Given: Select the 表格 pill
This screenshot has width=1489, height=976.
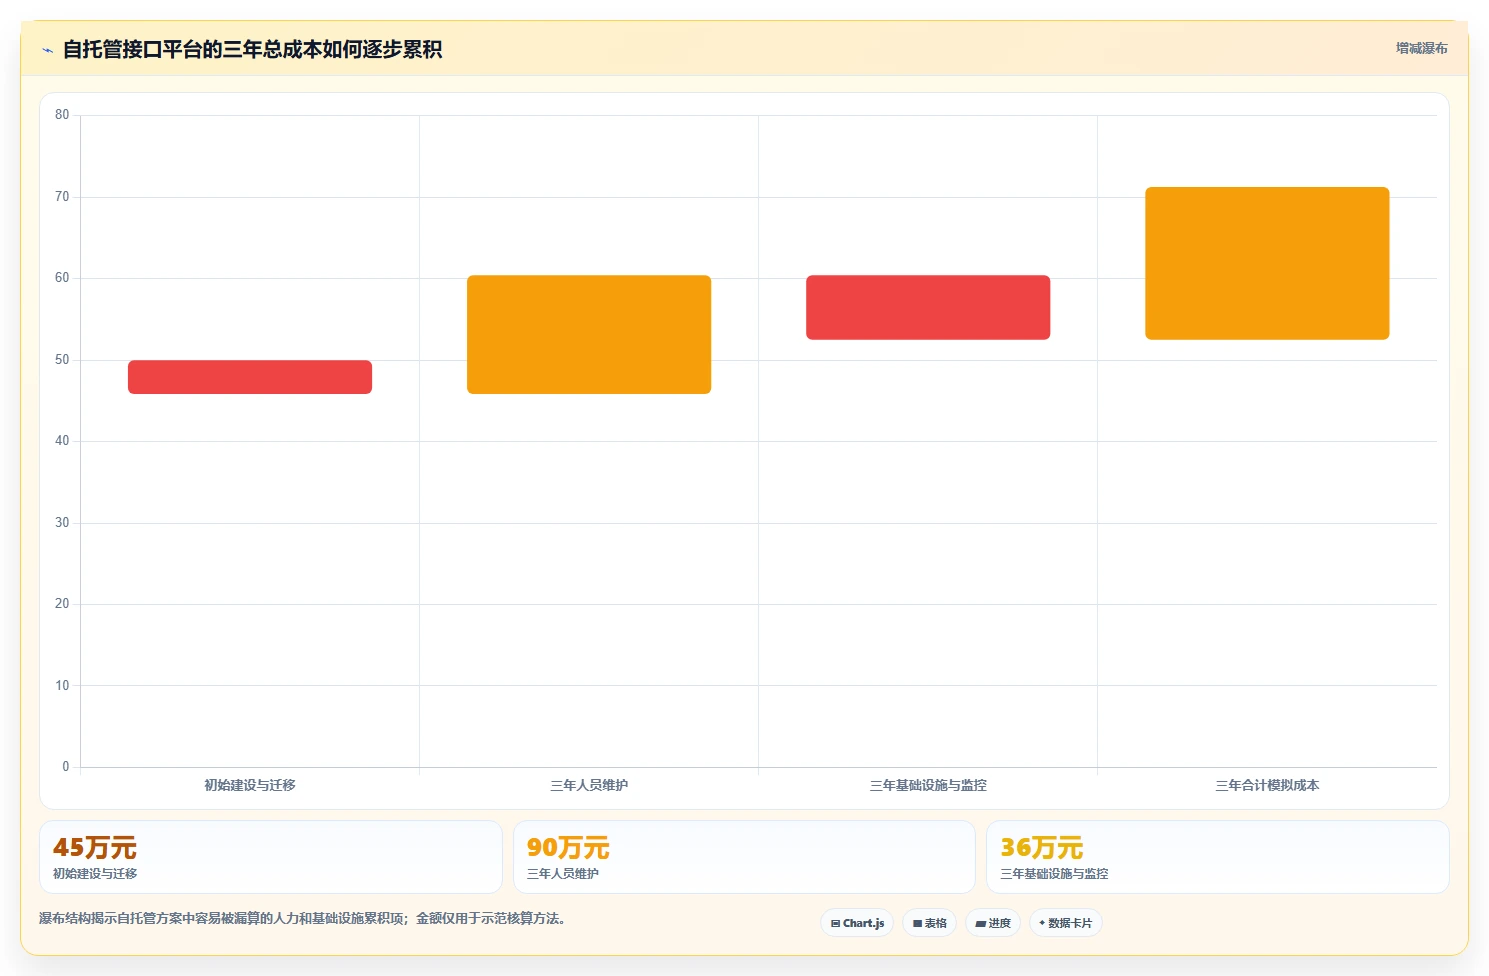Looking at the screenshot, I should [x=930, y=923].
